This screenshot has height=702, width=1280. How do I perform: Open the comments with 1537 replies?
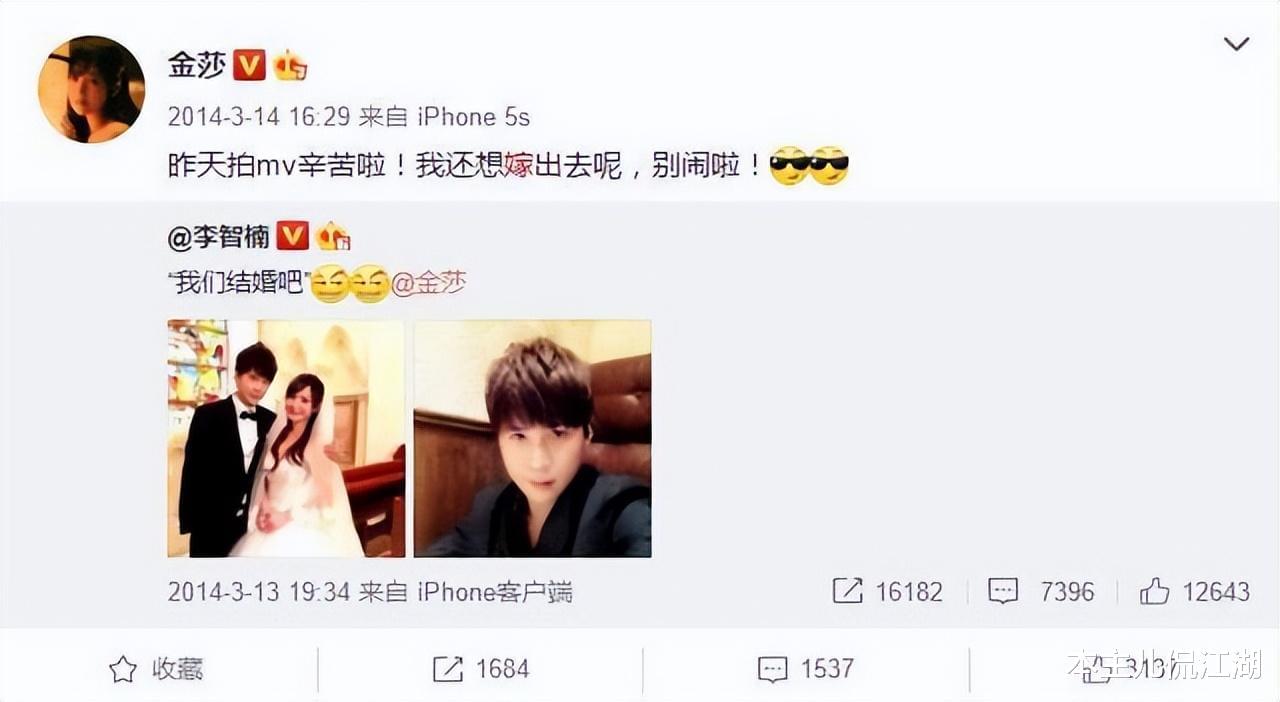pos(806,669)
